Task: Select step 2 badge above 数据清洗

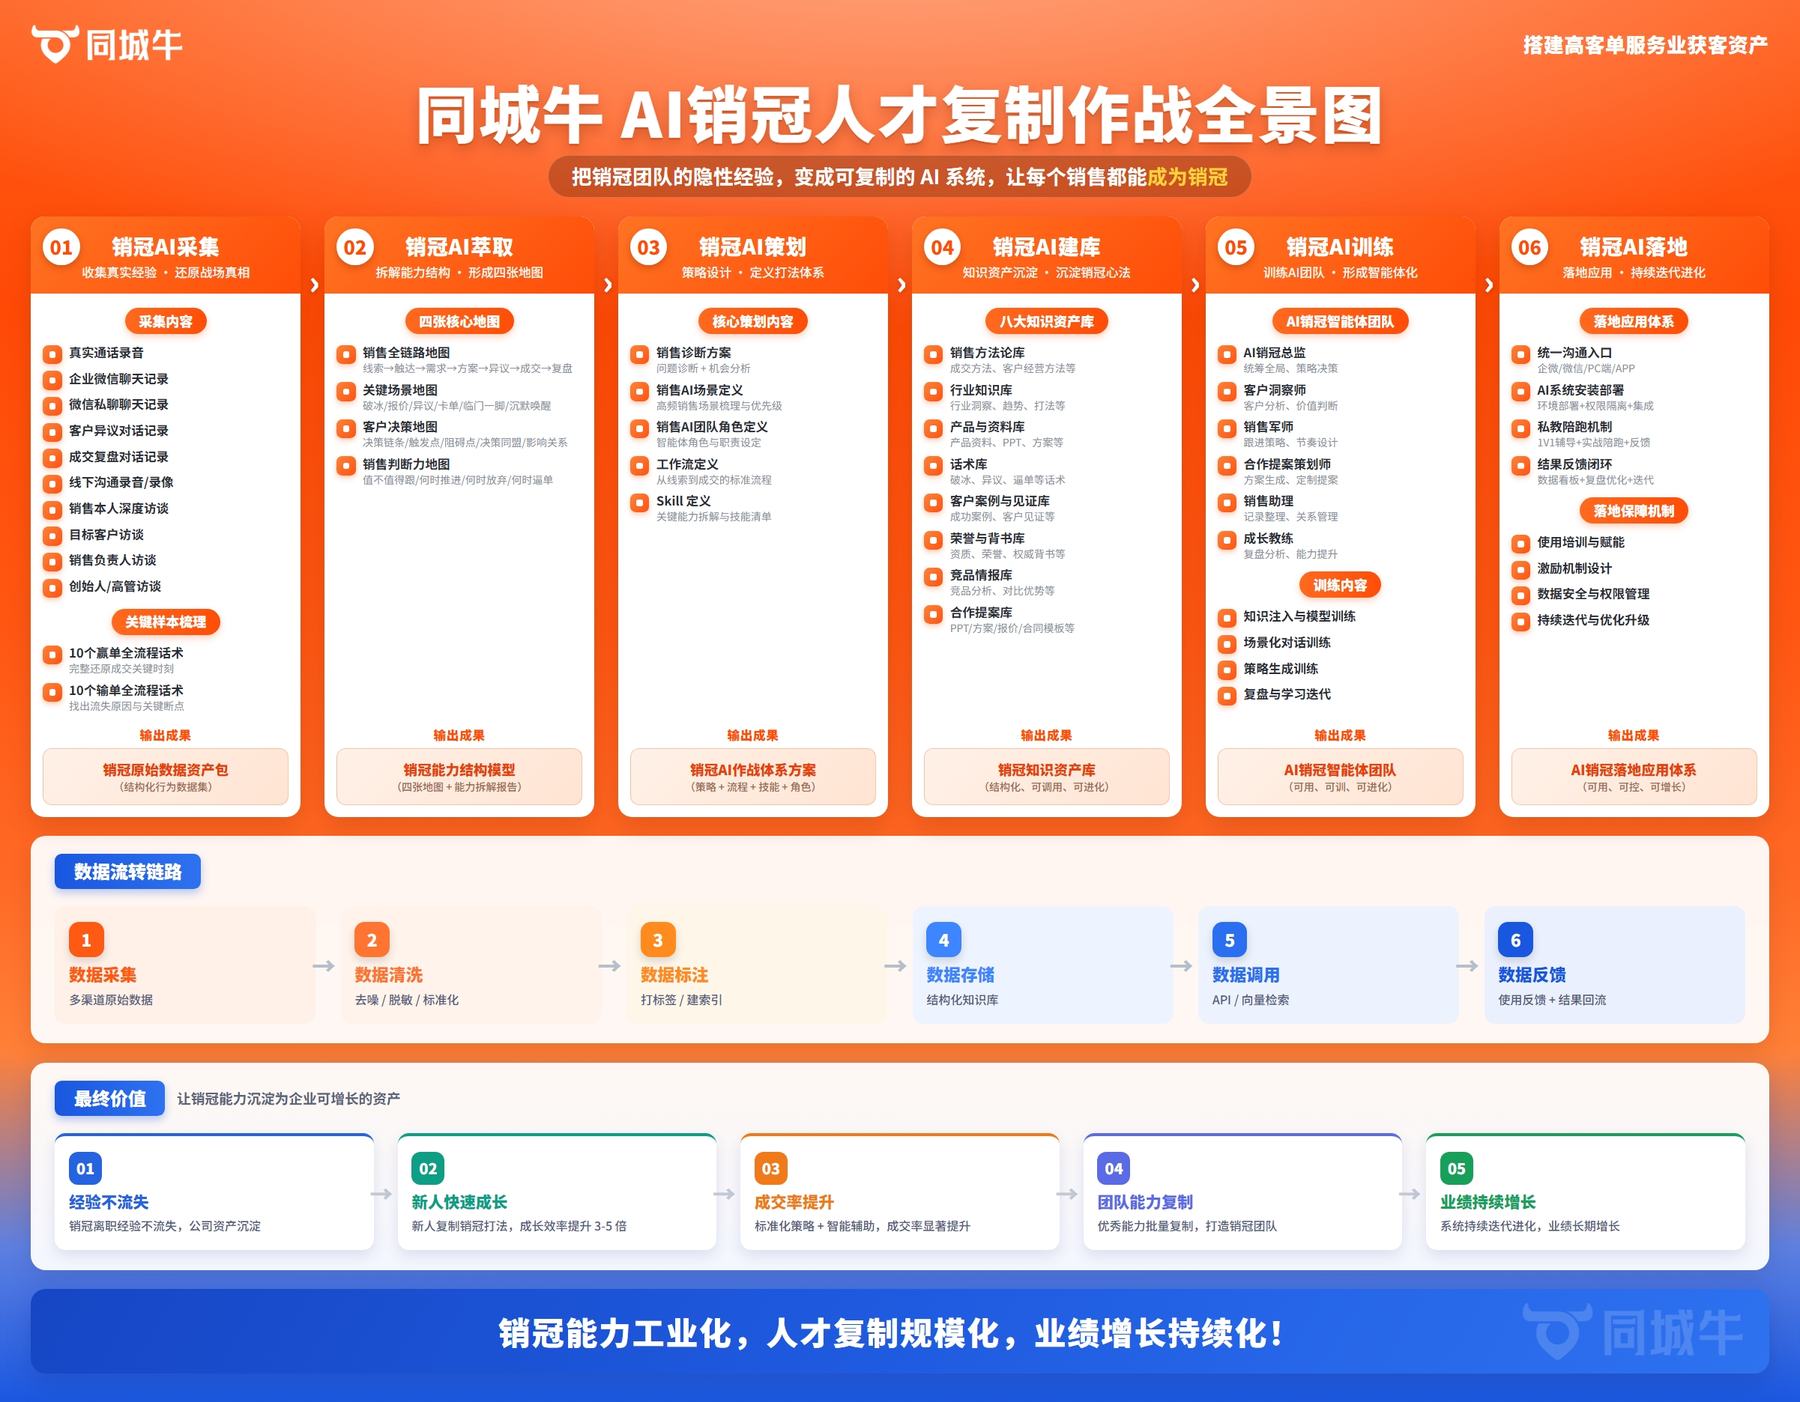Action: (372, 940)
